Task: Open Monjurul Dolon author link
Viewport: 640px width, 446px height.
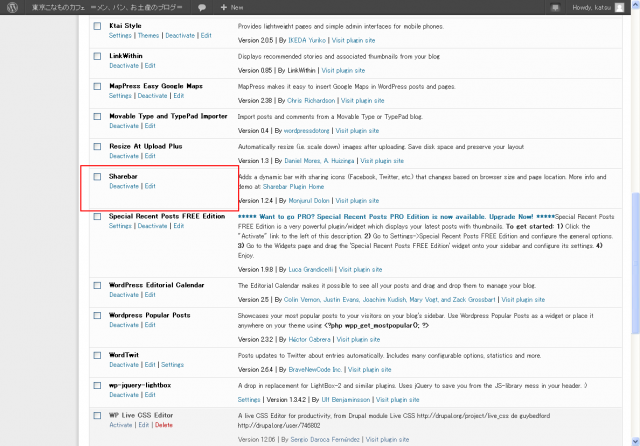Action: coord(309,201)
